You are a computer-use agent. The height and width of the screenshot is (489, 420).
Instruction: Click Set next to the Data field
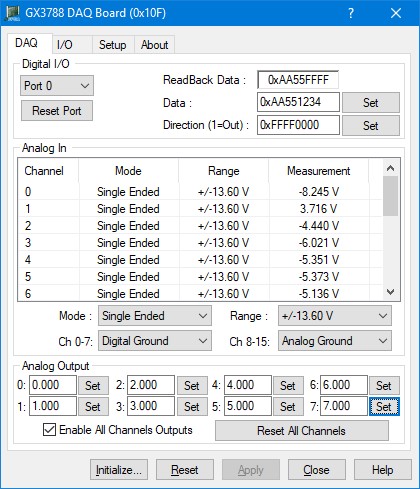[x=371, y=103]
